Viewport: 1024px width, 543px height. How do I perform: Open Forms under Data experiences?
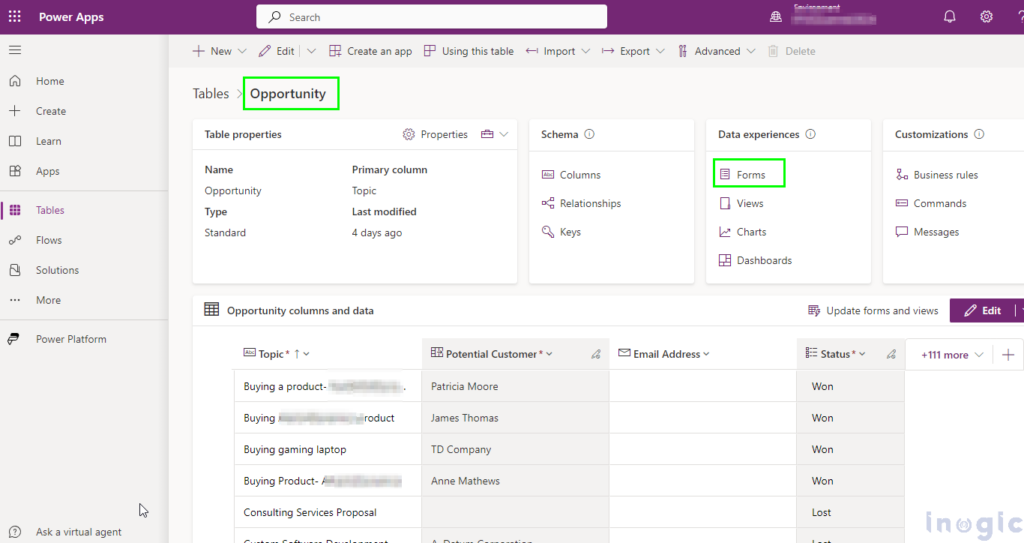742,174
